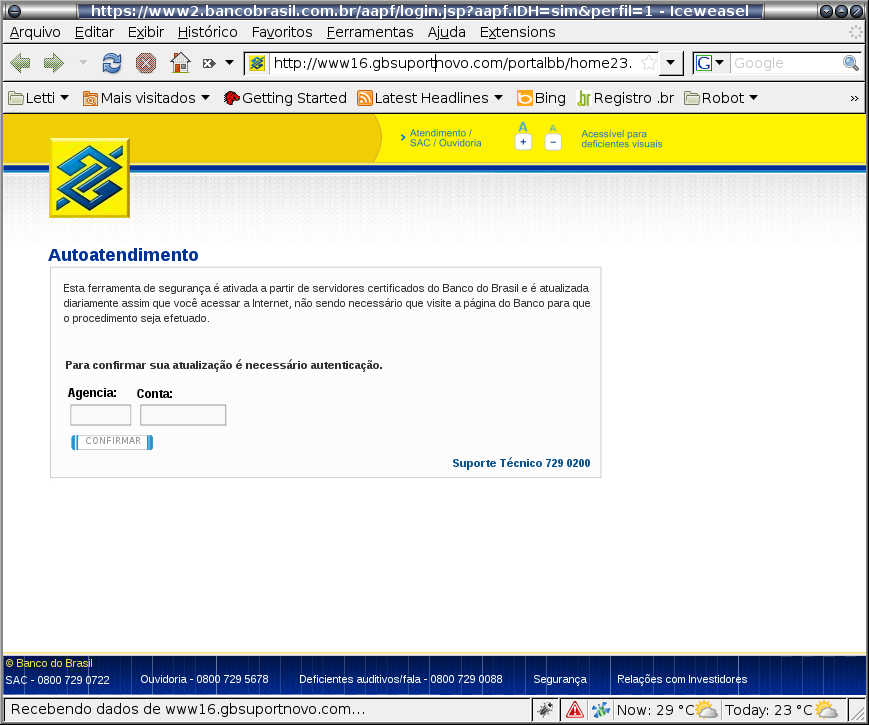
Task: Expand the Robot bookmarks folder
Action: (721, 98)
